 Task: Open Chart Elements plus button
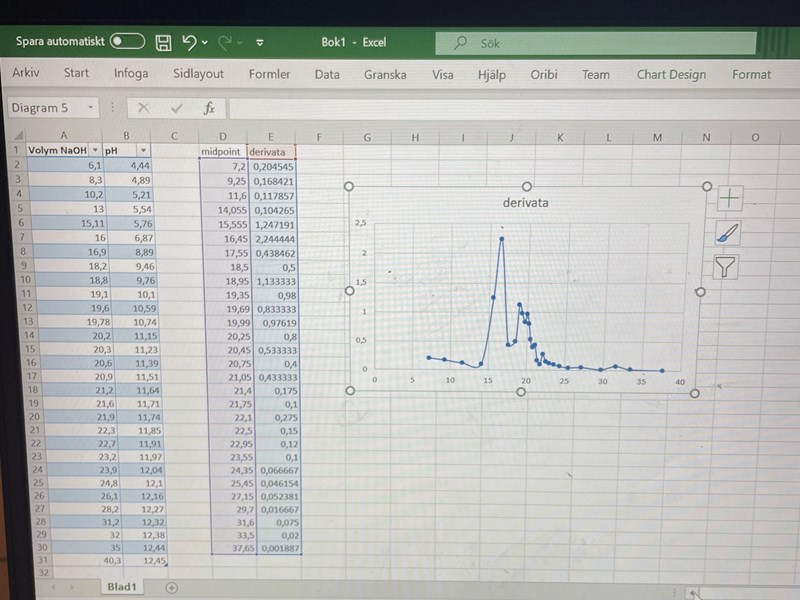(729, 198)
